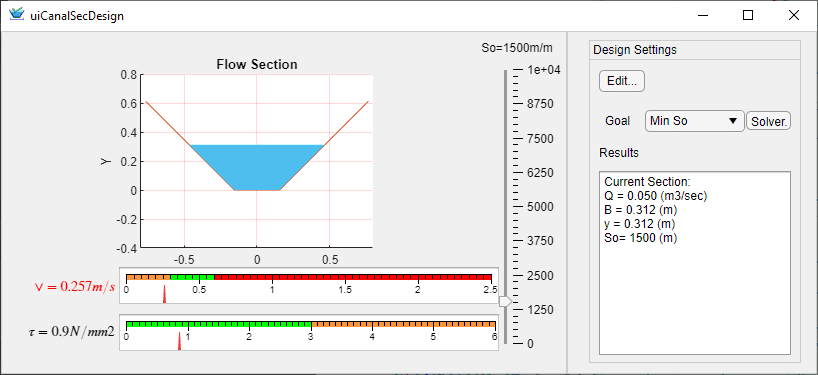818x375 pixels.
Task: Open the Edit... design settings dialog
Action: [x=622, y=81]
